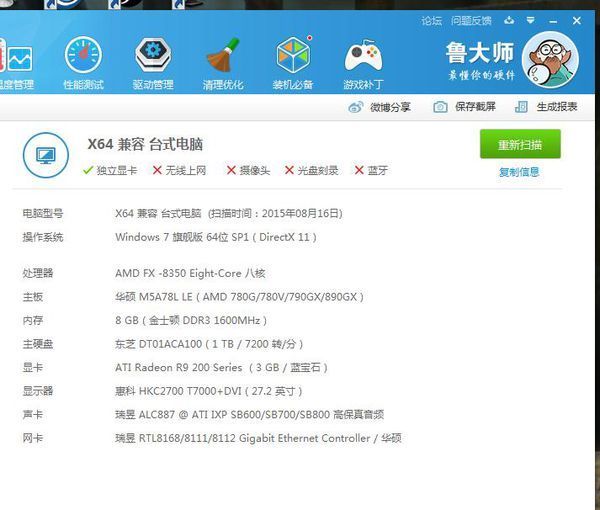
Task: Select the ATI Radeon R9 200 Series text
Action: coord(221,368)
